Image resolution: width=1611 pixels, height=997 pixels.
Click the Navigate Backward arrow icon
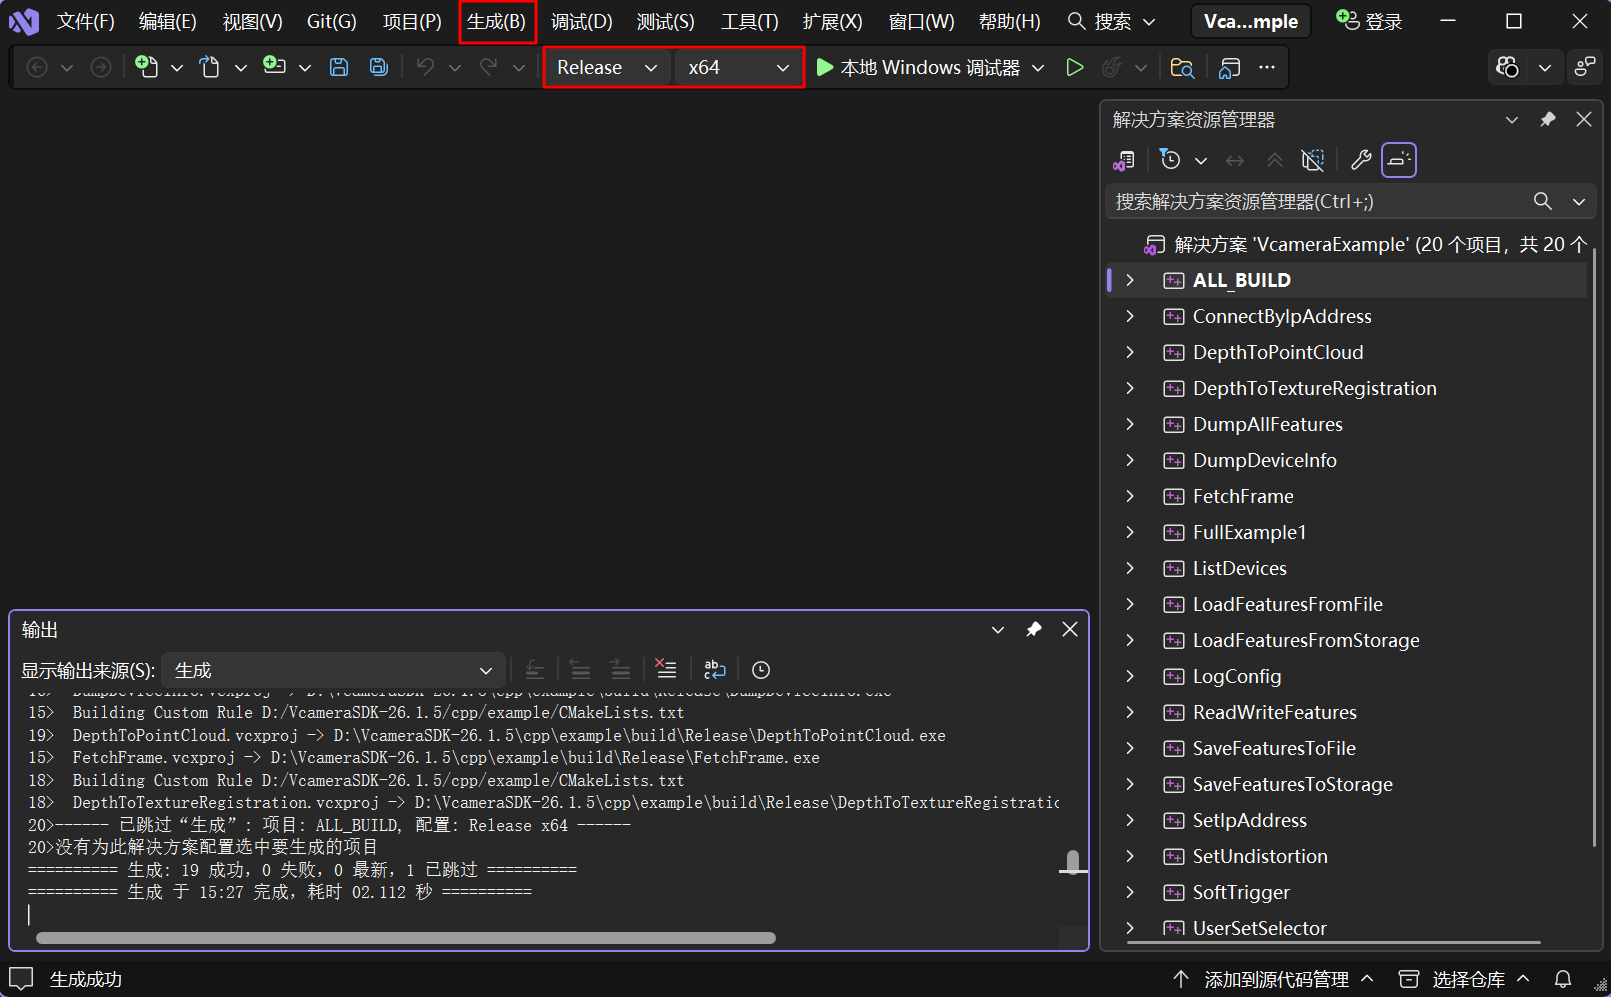tap(37, 67)
